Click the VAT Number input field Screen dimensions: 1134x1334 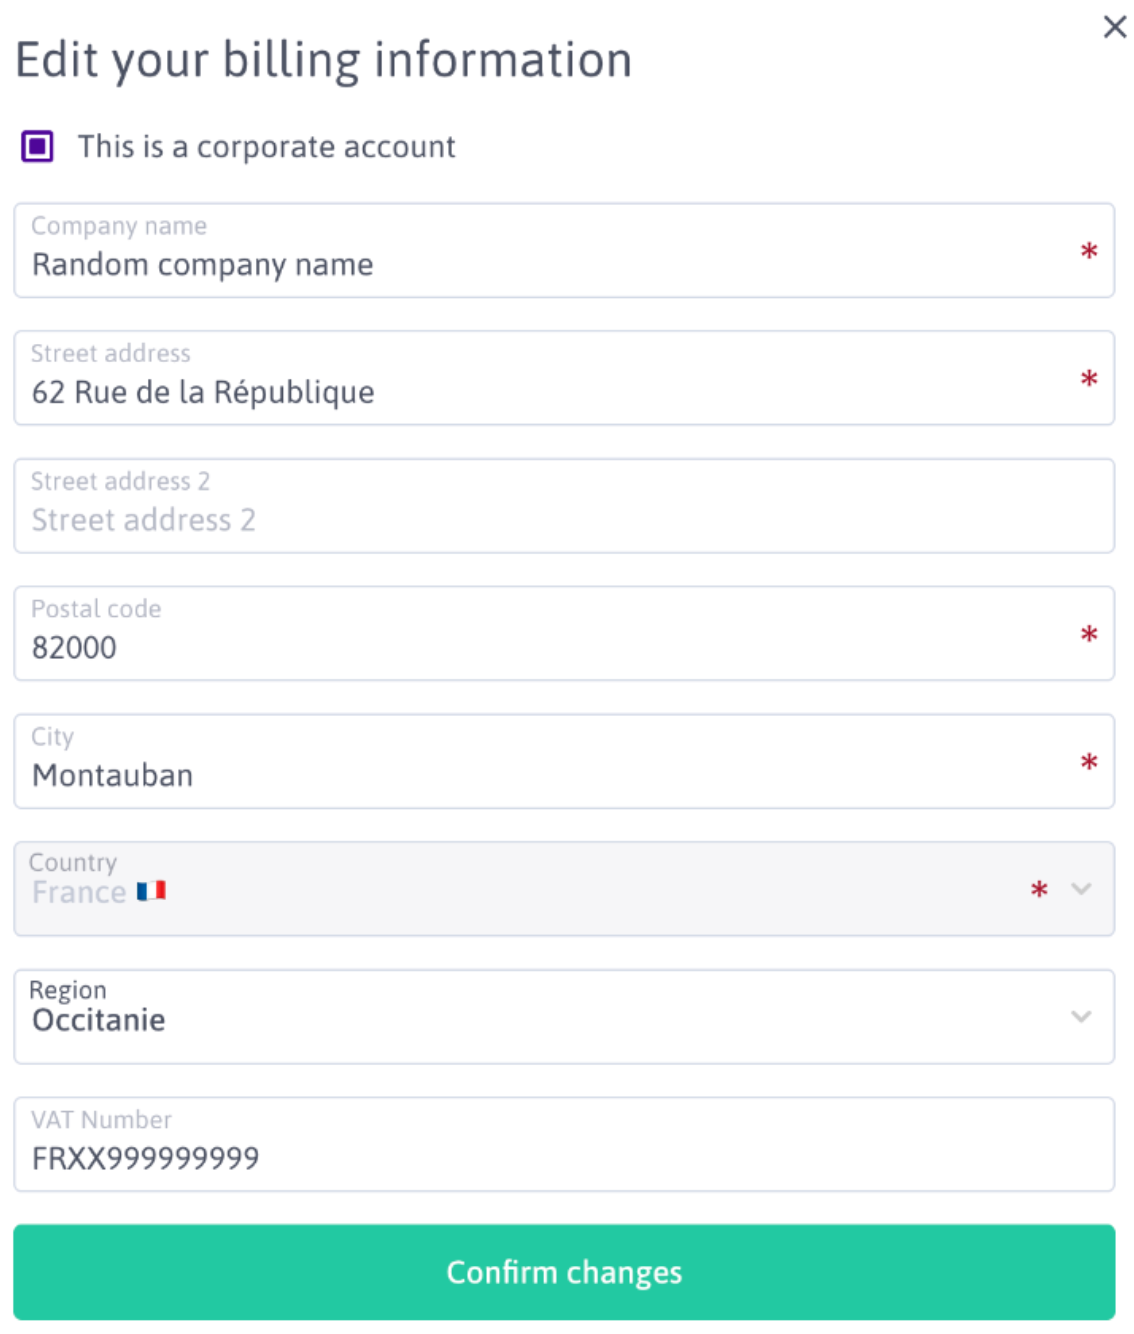pos(540,1157)
